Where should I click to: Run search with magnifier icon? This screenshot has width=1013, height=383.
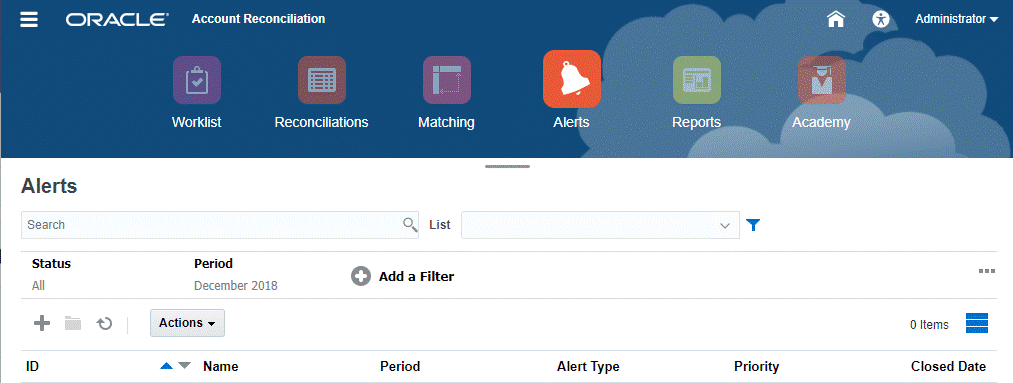[x=410, y=224]
